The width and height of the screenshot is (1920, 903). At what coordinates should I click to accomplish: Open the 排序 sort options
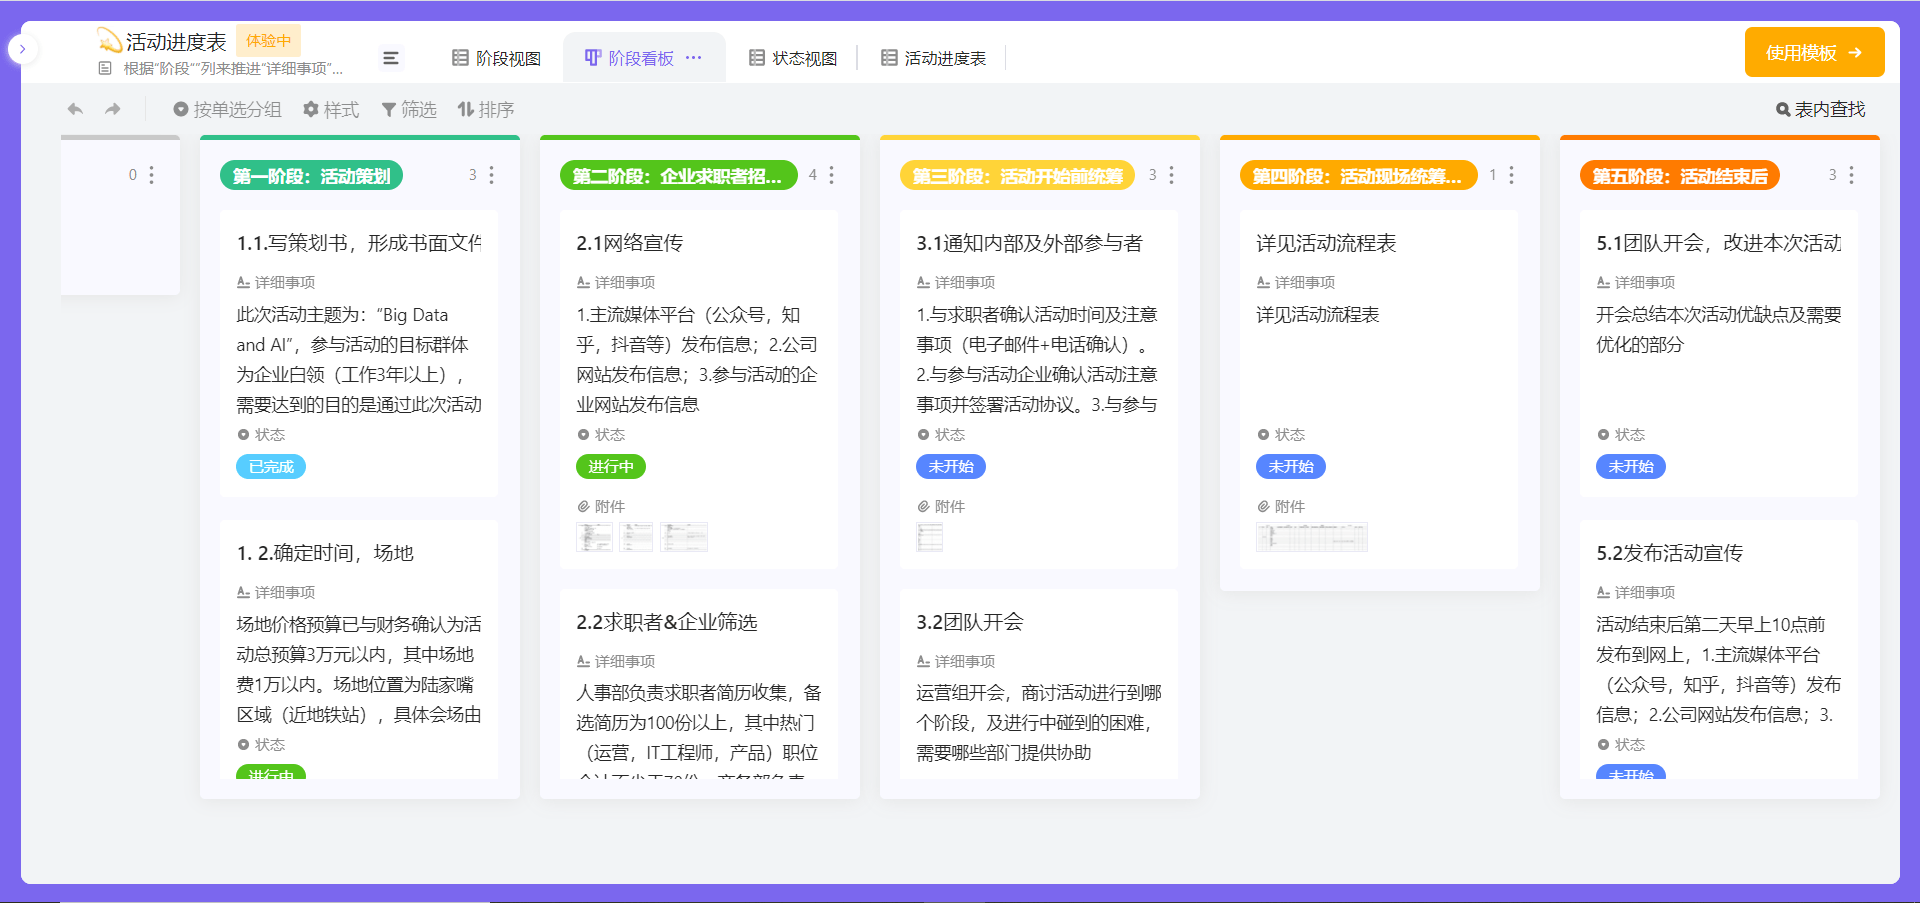coord(486,110)
